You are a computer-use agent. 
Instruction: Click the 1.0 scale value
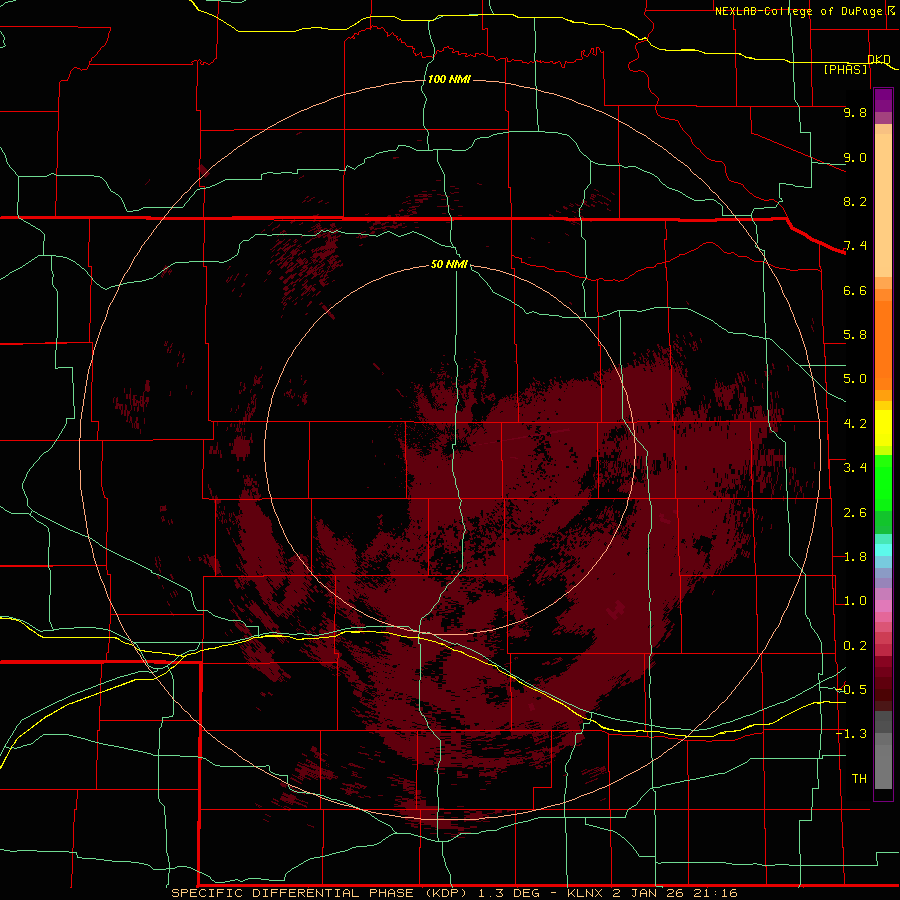coord(855,601)
